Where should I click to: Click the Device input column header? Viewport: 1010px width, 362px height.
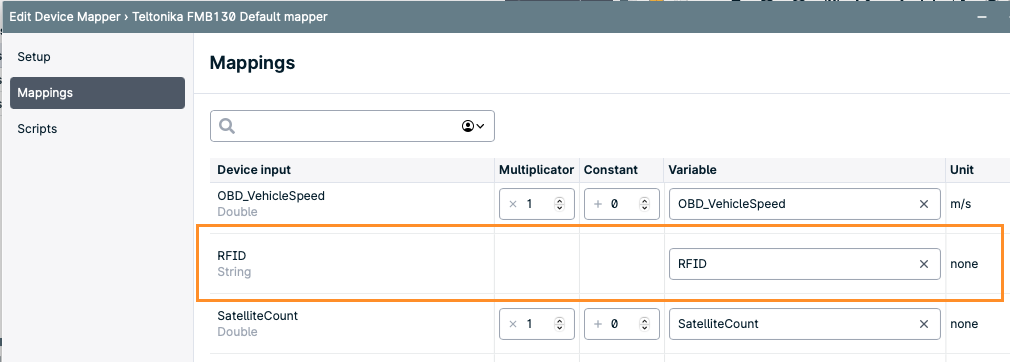click(254, 170)
